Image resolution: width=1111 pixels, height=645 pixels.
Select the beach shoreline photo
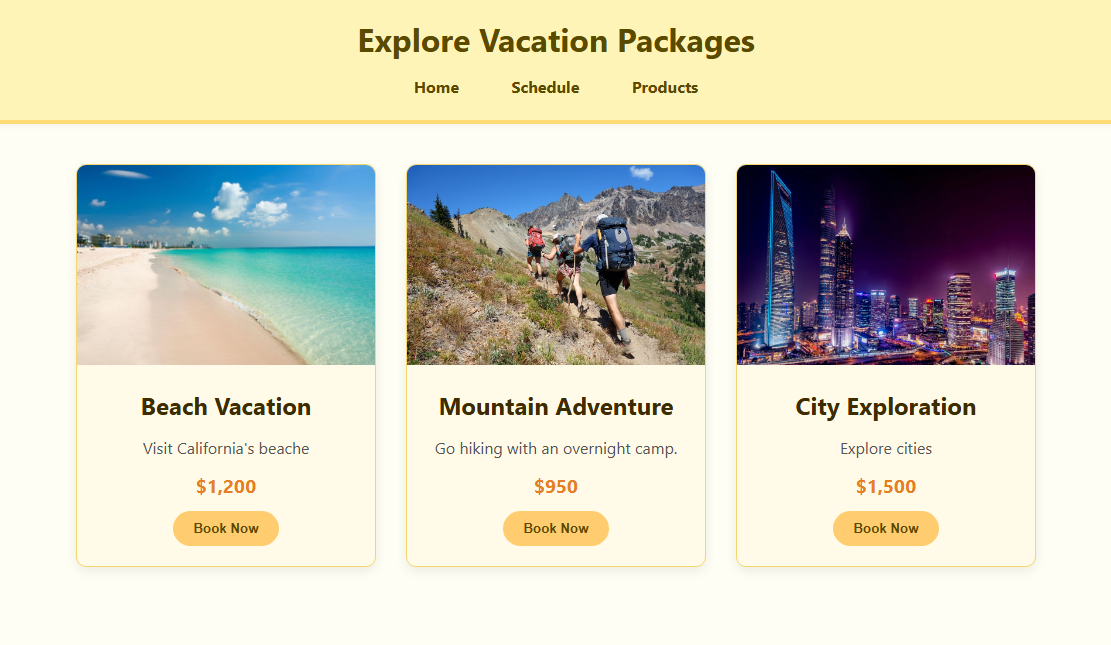coord(226,265)
